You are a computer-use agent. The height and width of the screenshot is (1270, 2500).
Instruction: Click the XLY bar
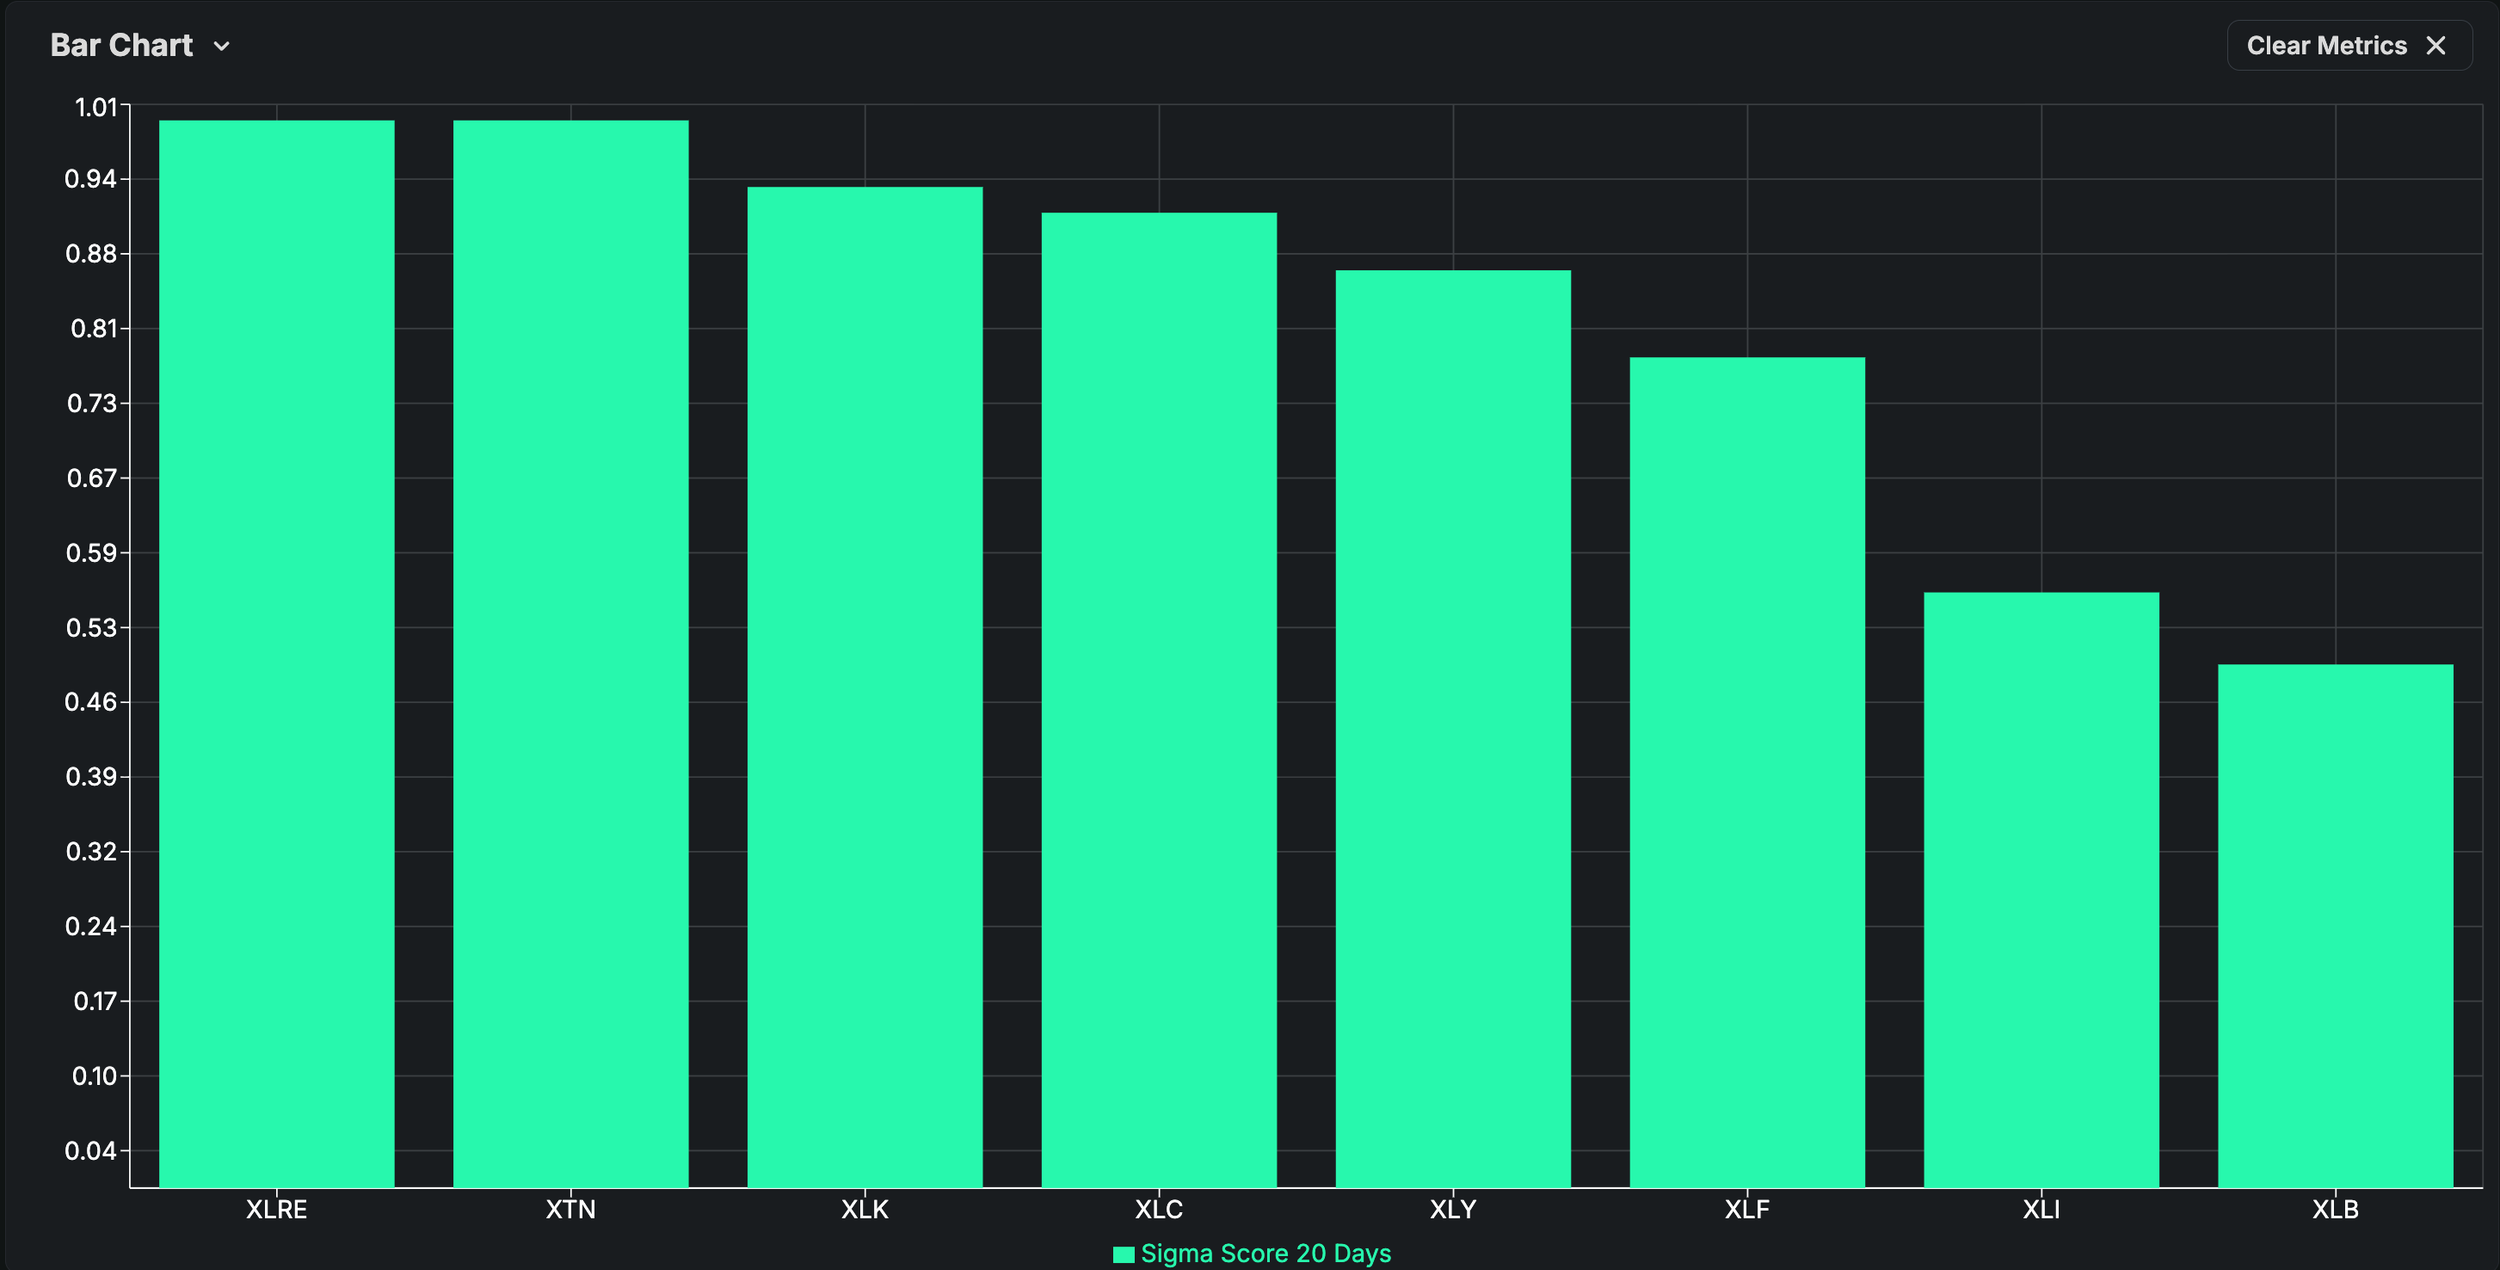[1453, 728]
